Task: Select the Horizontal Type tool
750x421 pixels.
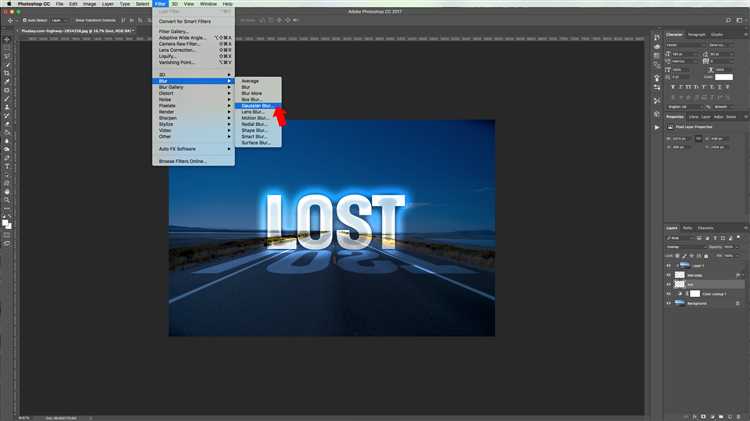Action: tap(7, 166)
